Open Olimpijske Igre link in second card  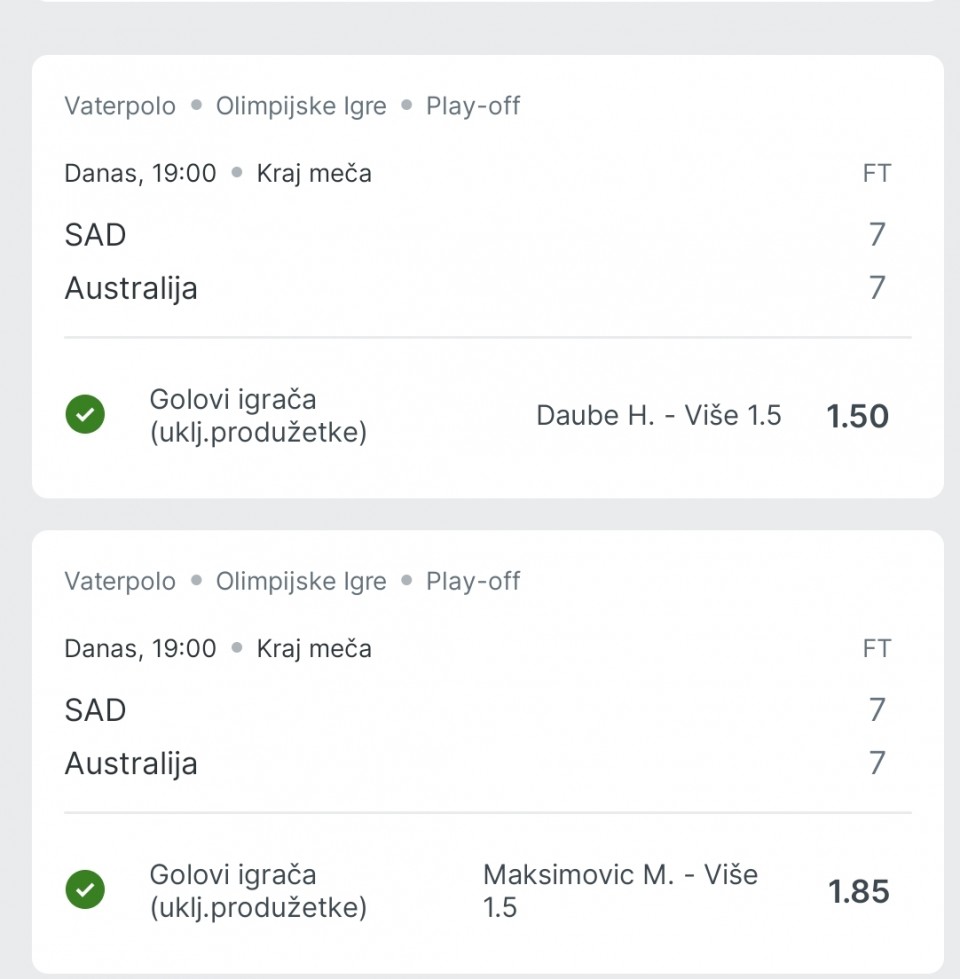coord(301,581)
